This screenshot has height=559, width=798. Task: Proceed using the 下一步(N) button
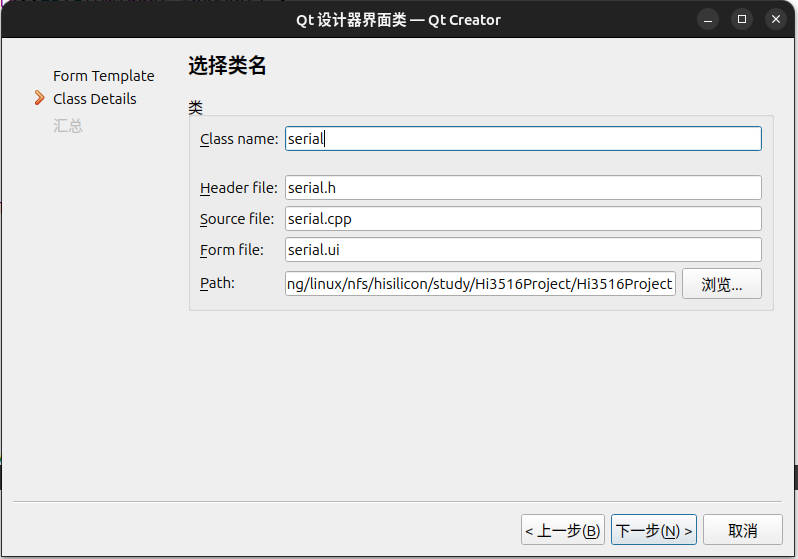click(653, 530)
